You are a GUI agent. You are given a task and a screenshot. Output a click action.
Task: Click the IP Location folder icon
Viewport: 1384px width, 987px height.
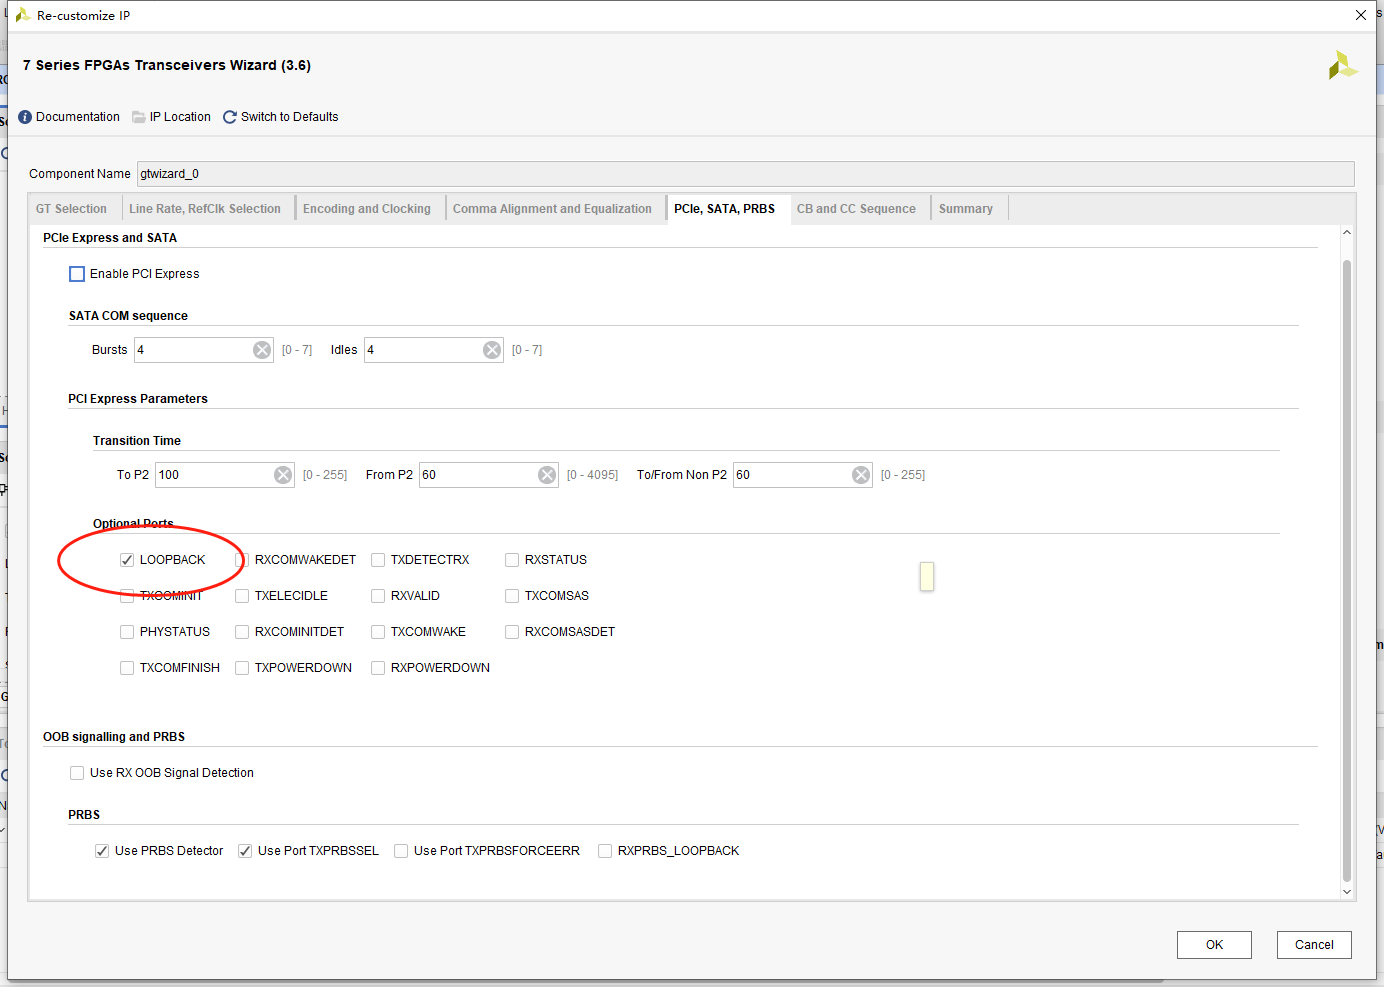[139, 117]
